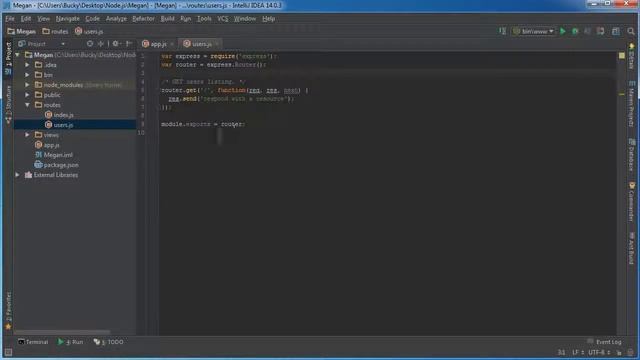This screenshot has height=360, width=640.
Task: Place cursor on module.exports line in editor
Action: (x=203, y=124)
